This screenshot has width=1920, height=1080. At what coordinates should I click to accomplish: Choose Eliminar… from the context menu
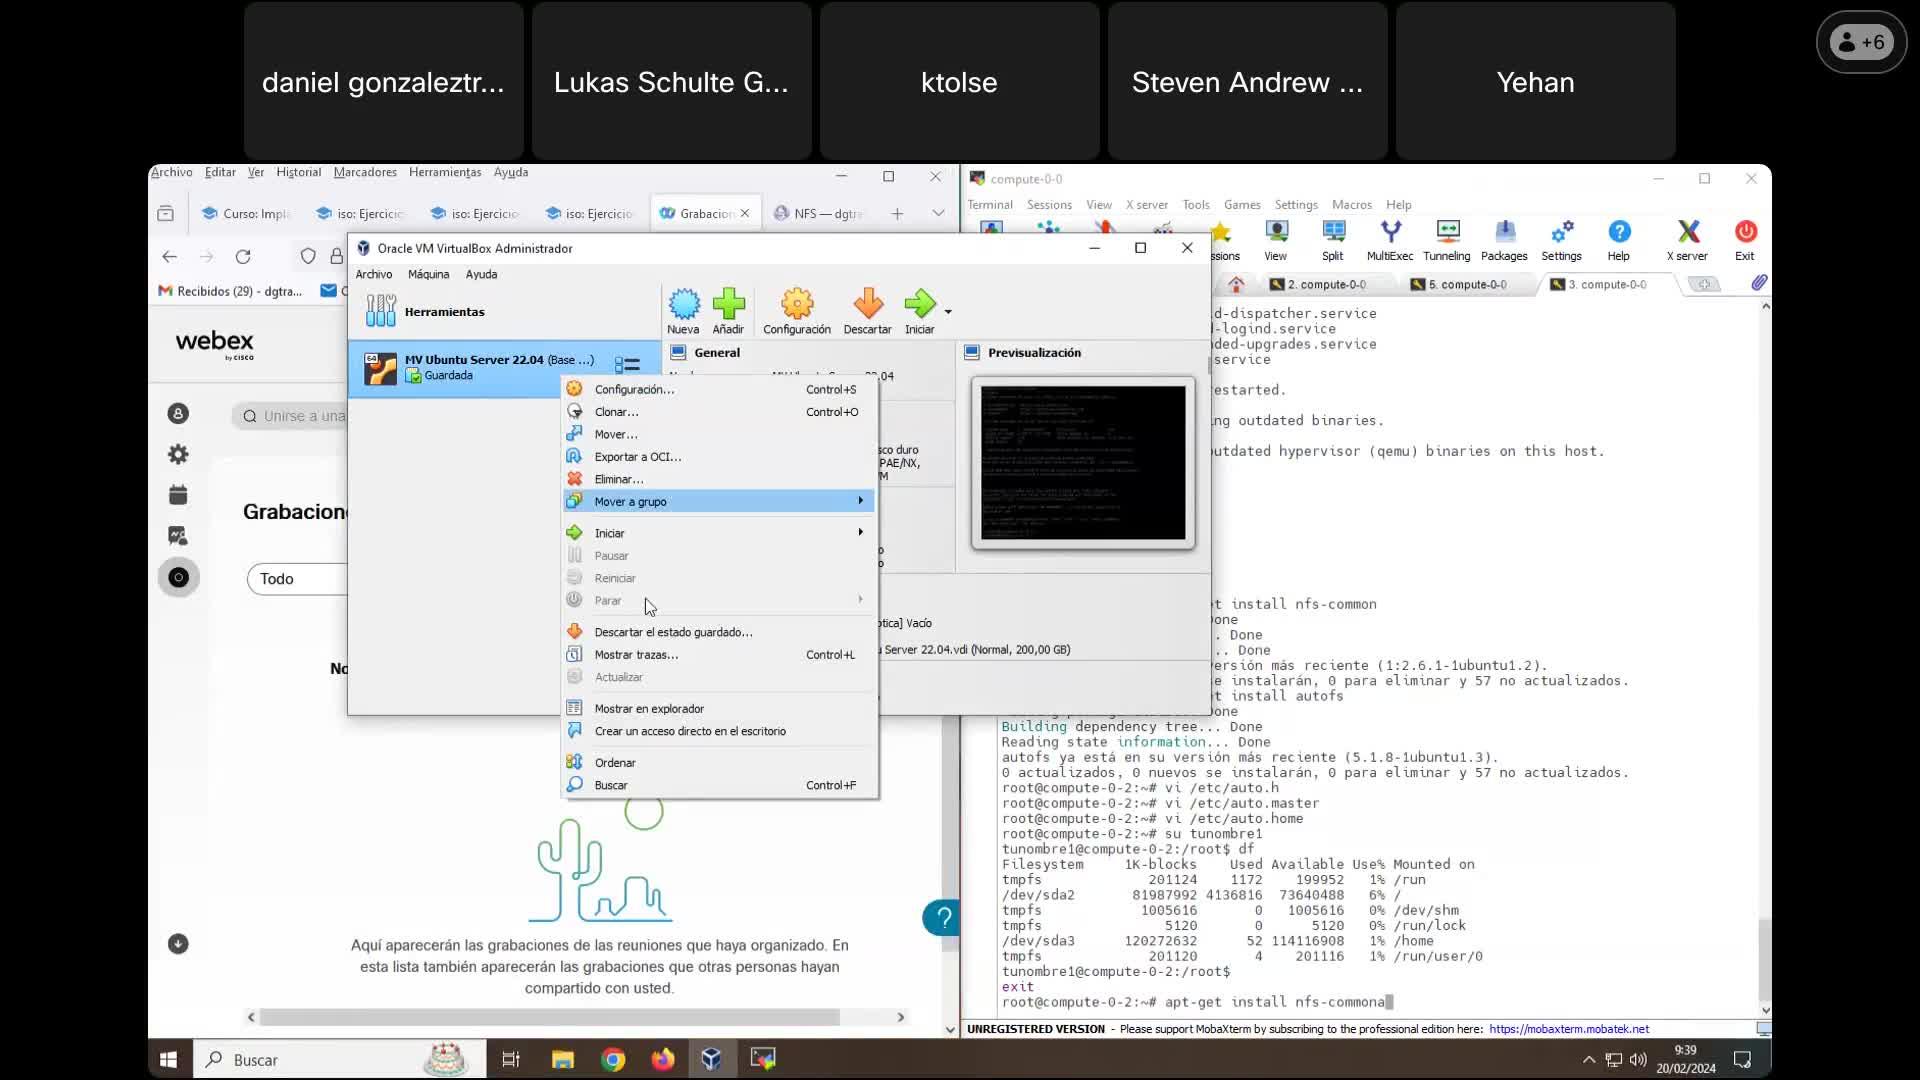(x=618, y=479)
